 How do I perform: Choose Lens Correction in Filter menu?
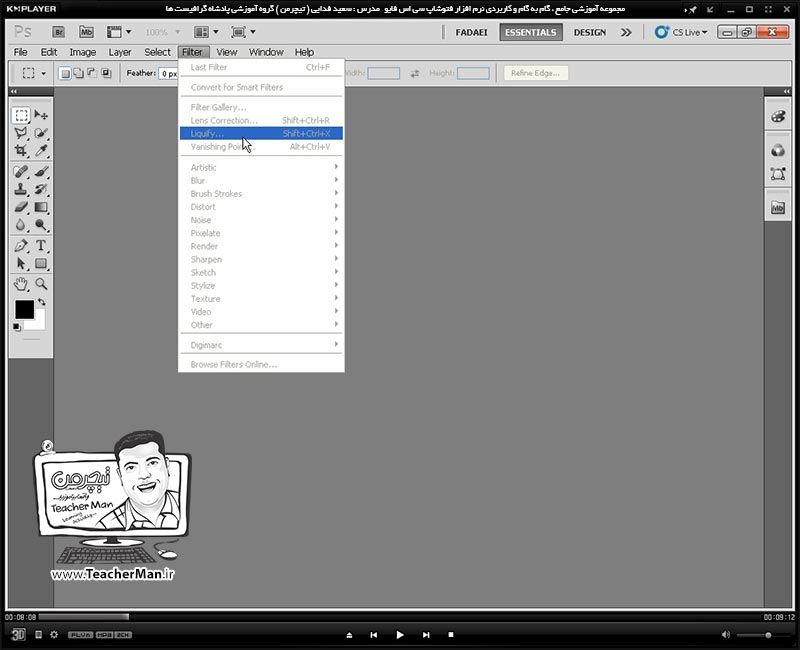[261, 120]
